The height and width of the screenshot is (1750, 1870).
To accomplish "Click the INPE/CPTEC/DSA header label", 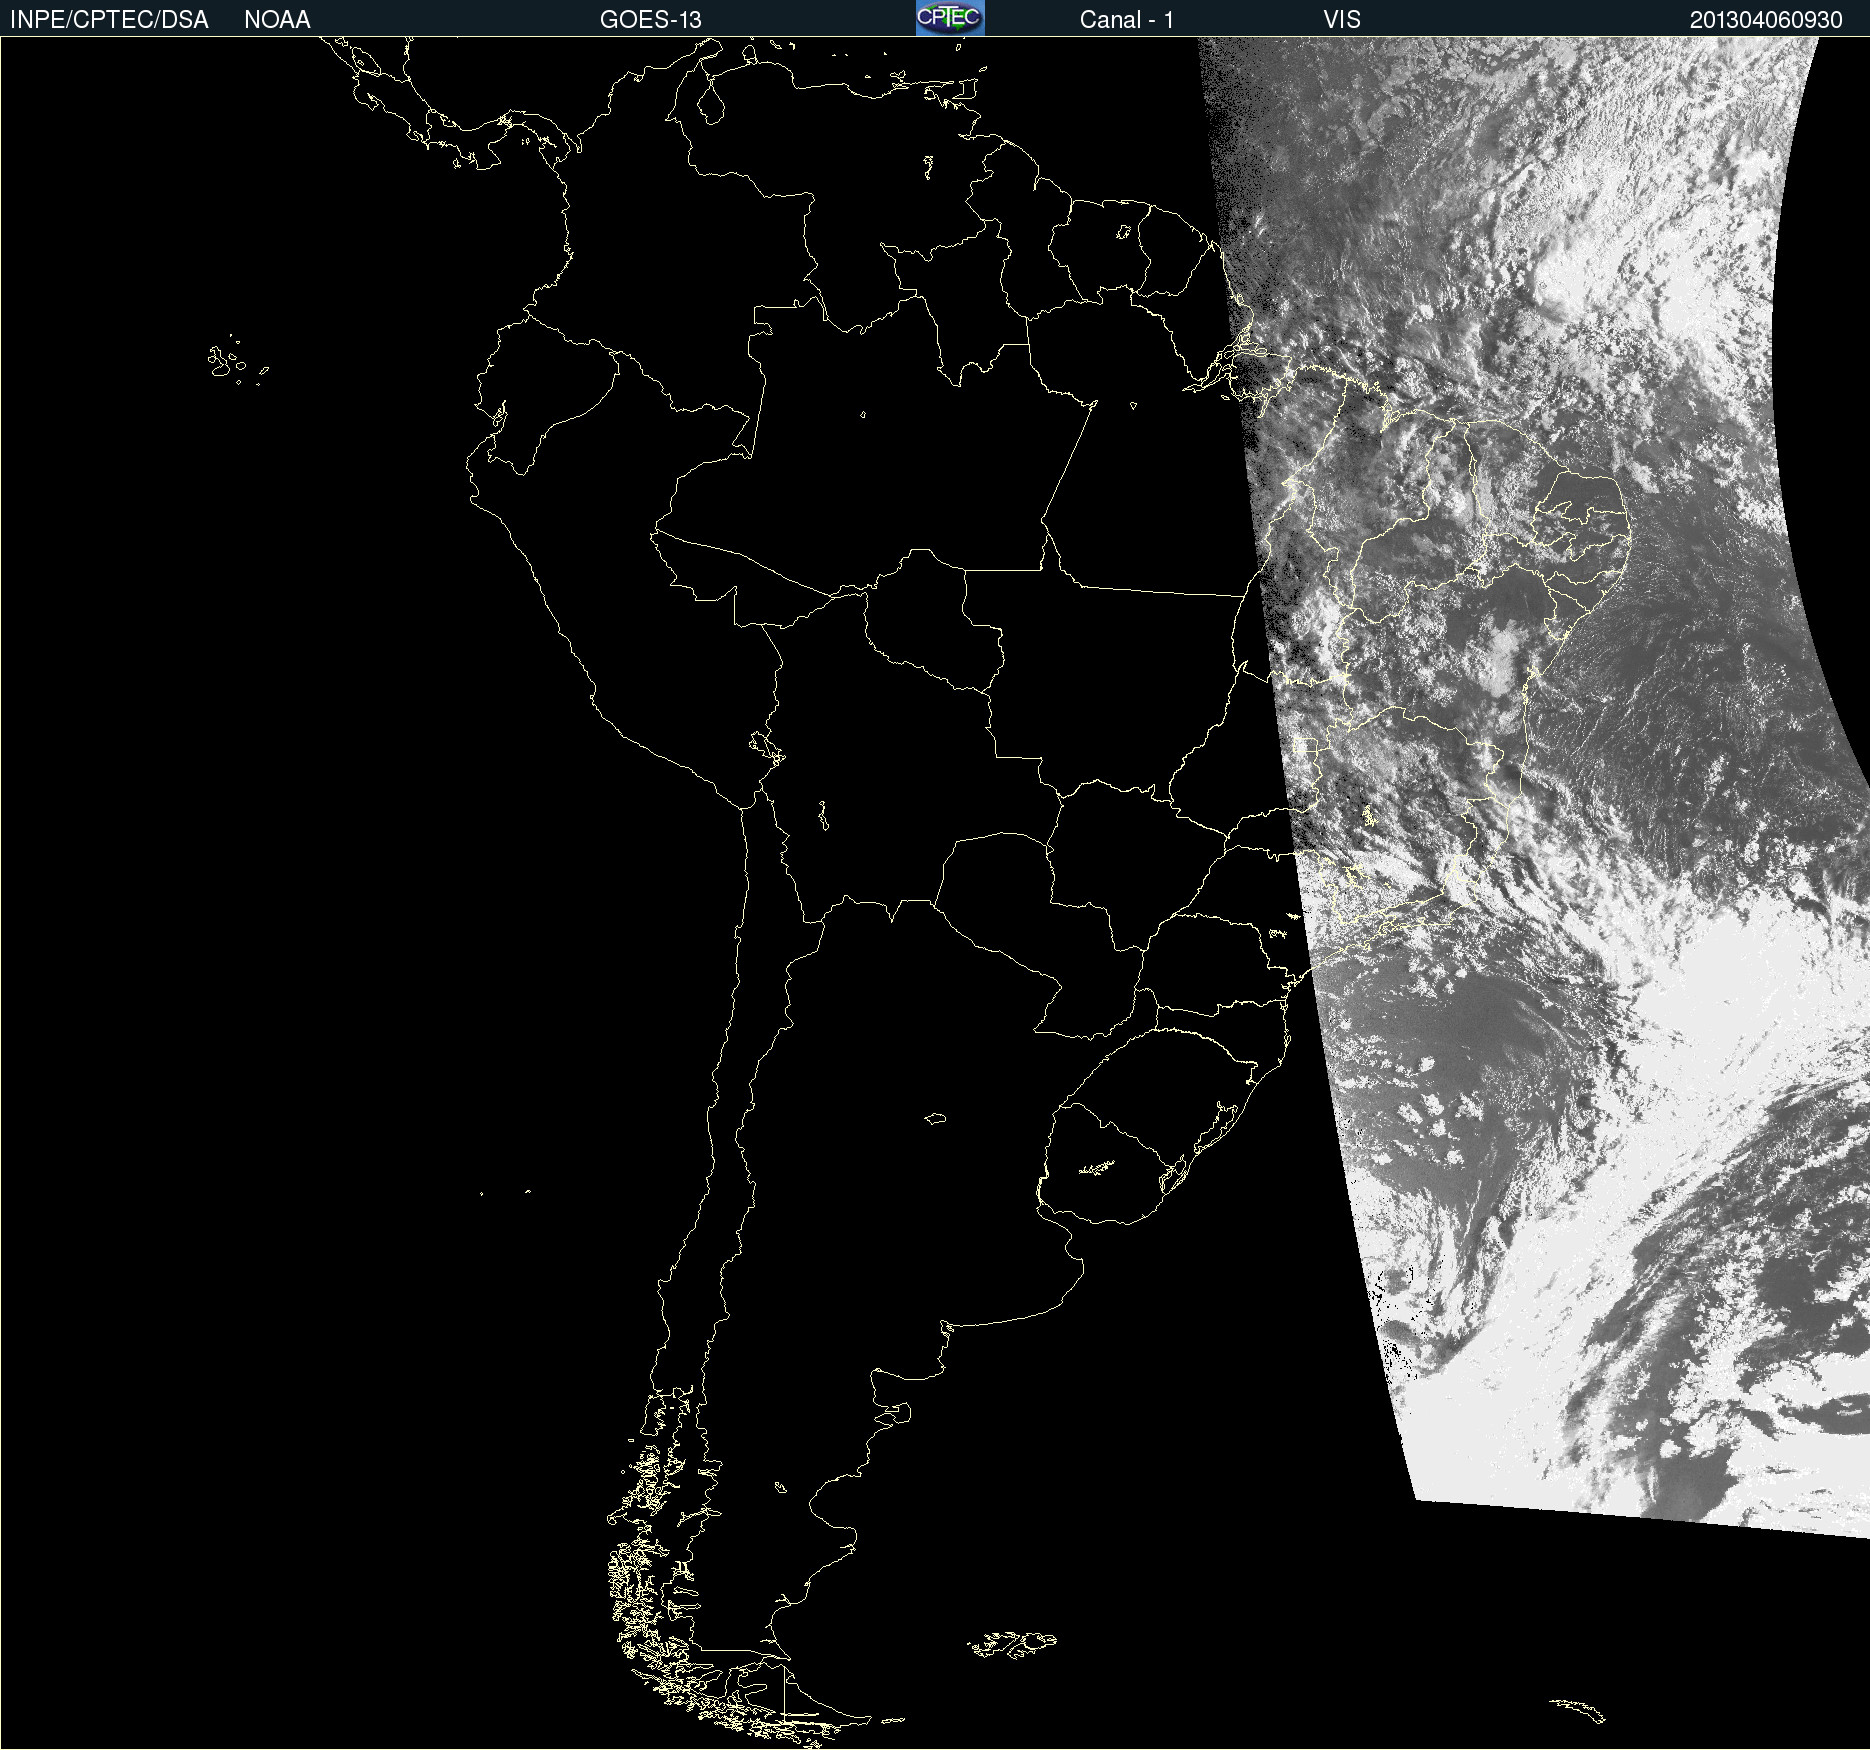I will (109, 19).
